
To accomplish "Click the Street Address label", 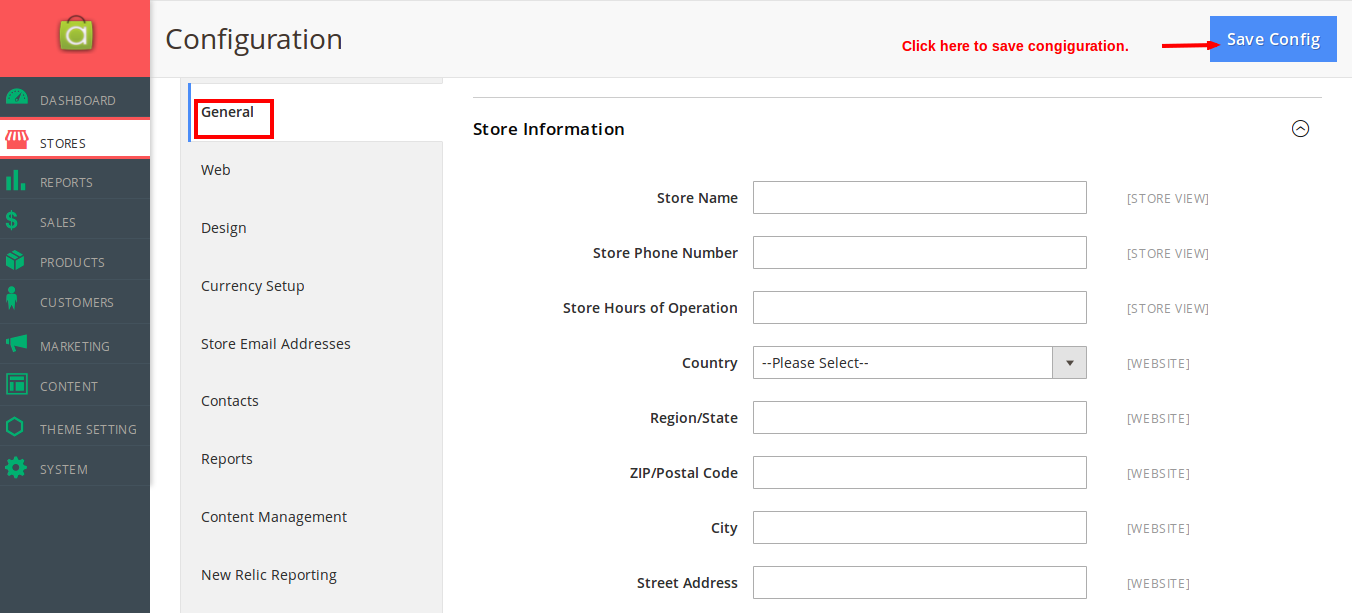I will 687,583.
